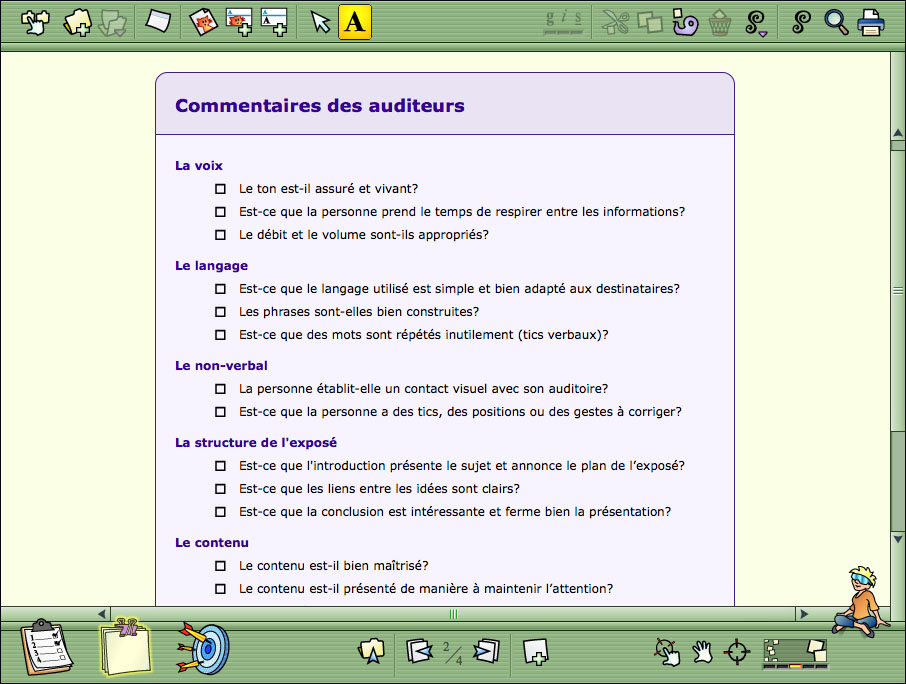Click the 'La structure de l'exposé' heading
Screen dimensions: 906x684
point(256,443)
